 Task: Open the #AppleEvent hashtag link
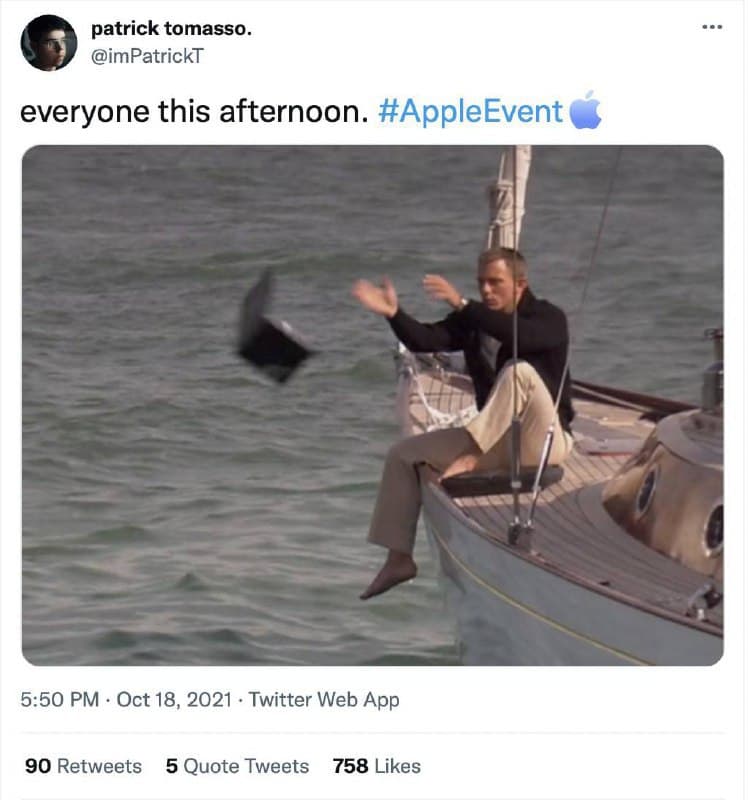[471, 111]
